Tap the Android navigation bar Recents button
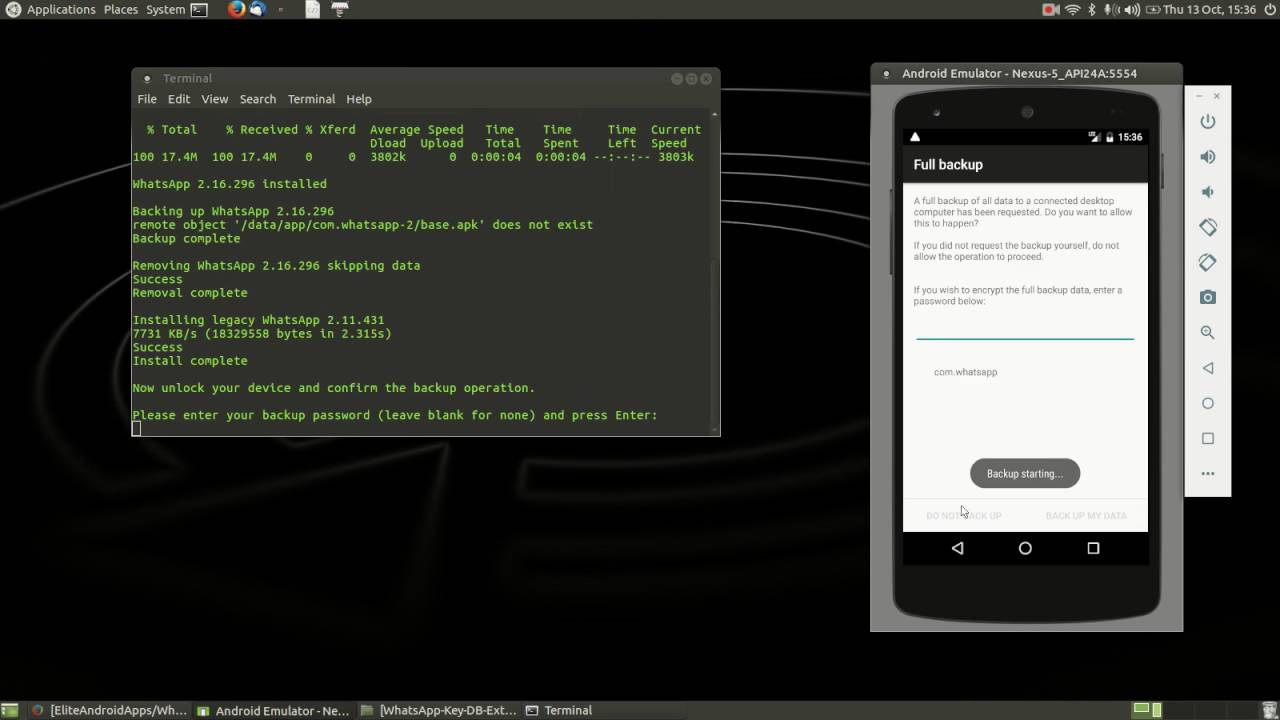The height and width of the screenshot is (720, 1280). (x=1093, y=548)
